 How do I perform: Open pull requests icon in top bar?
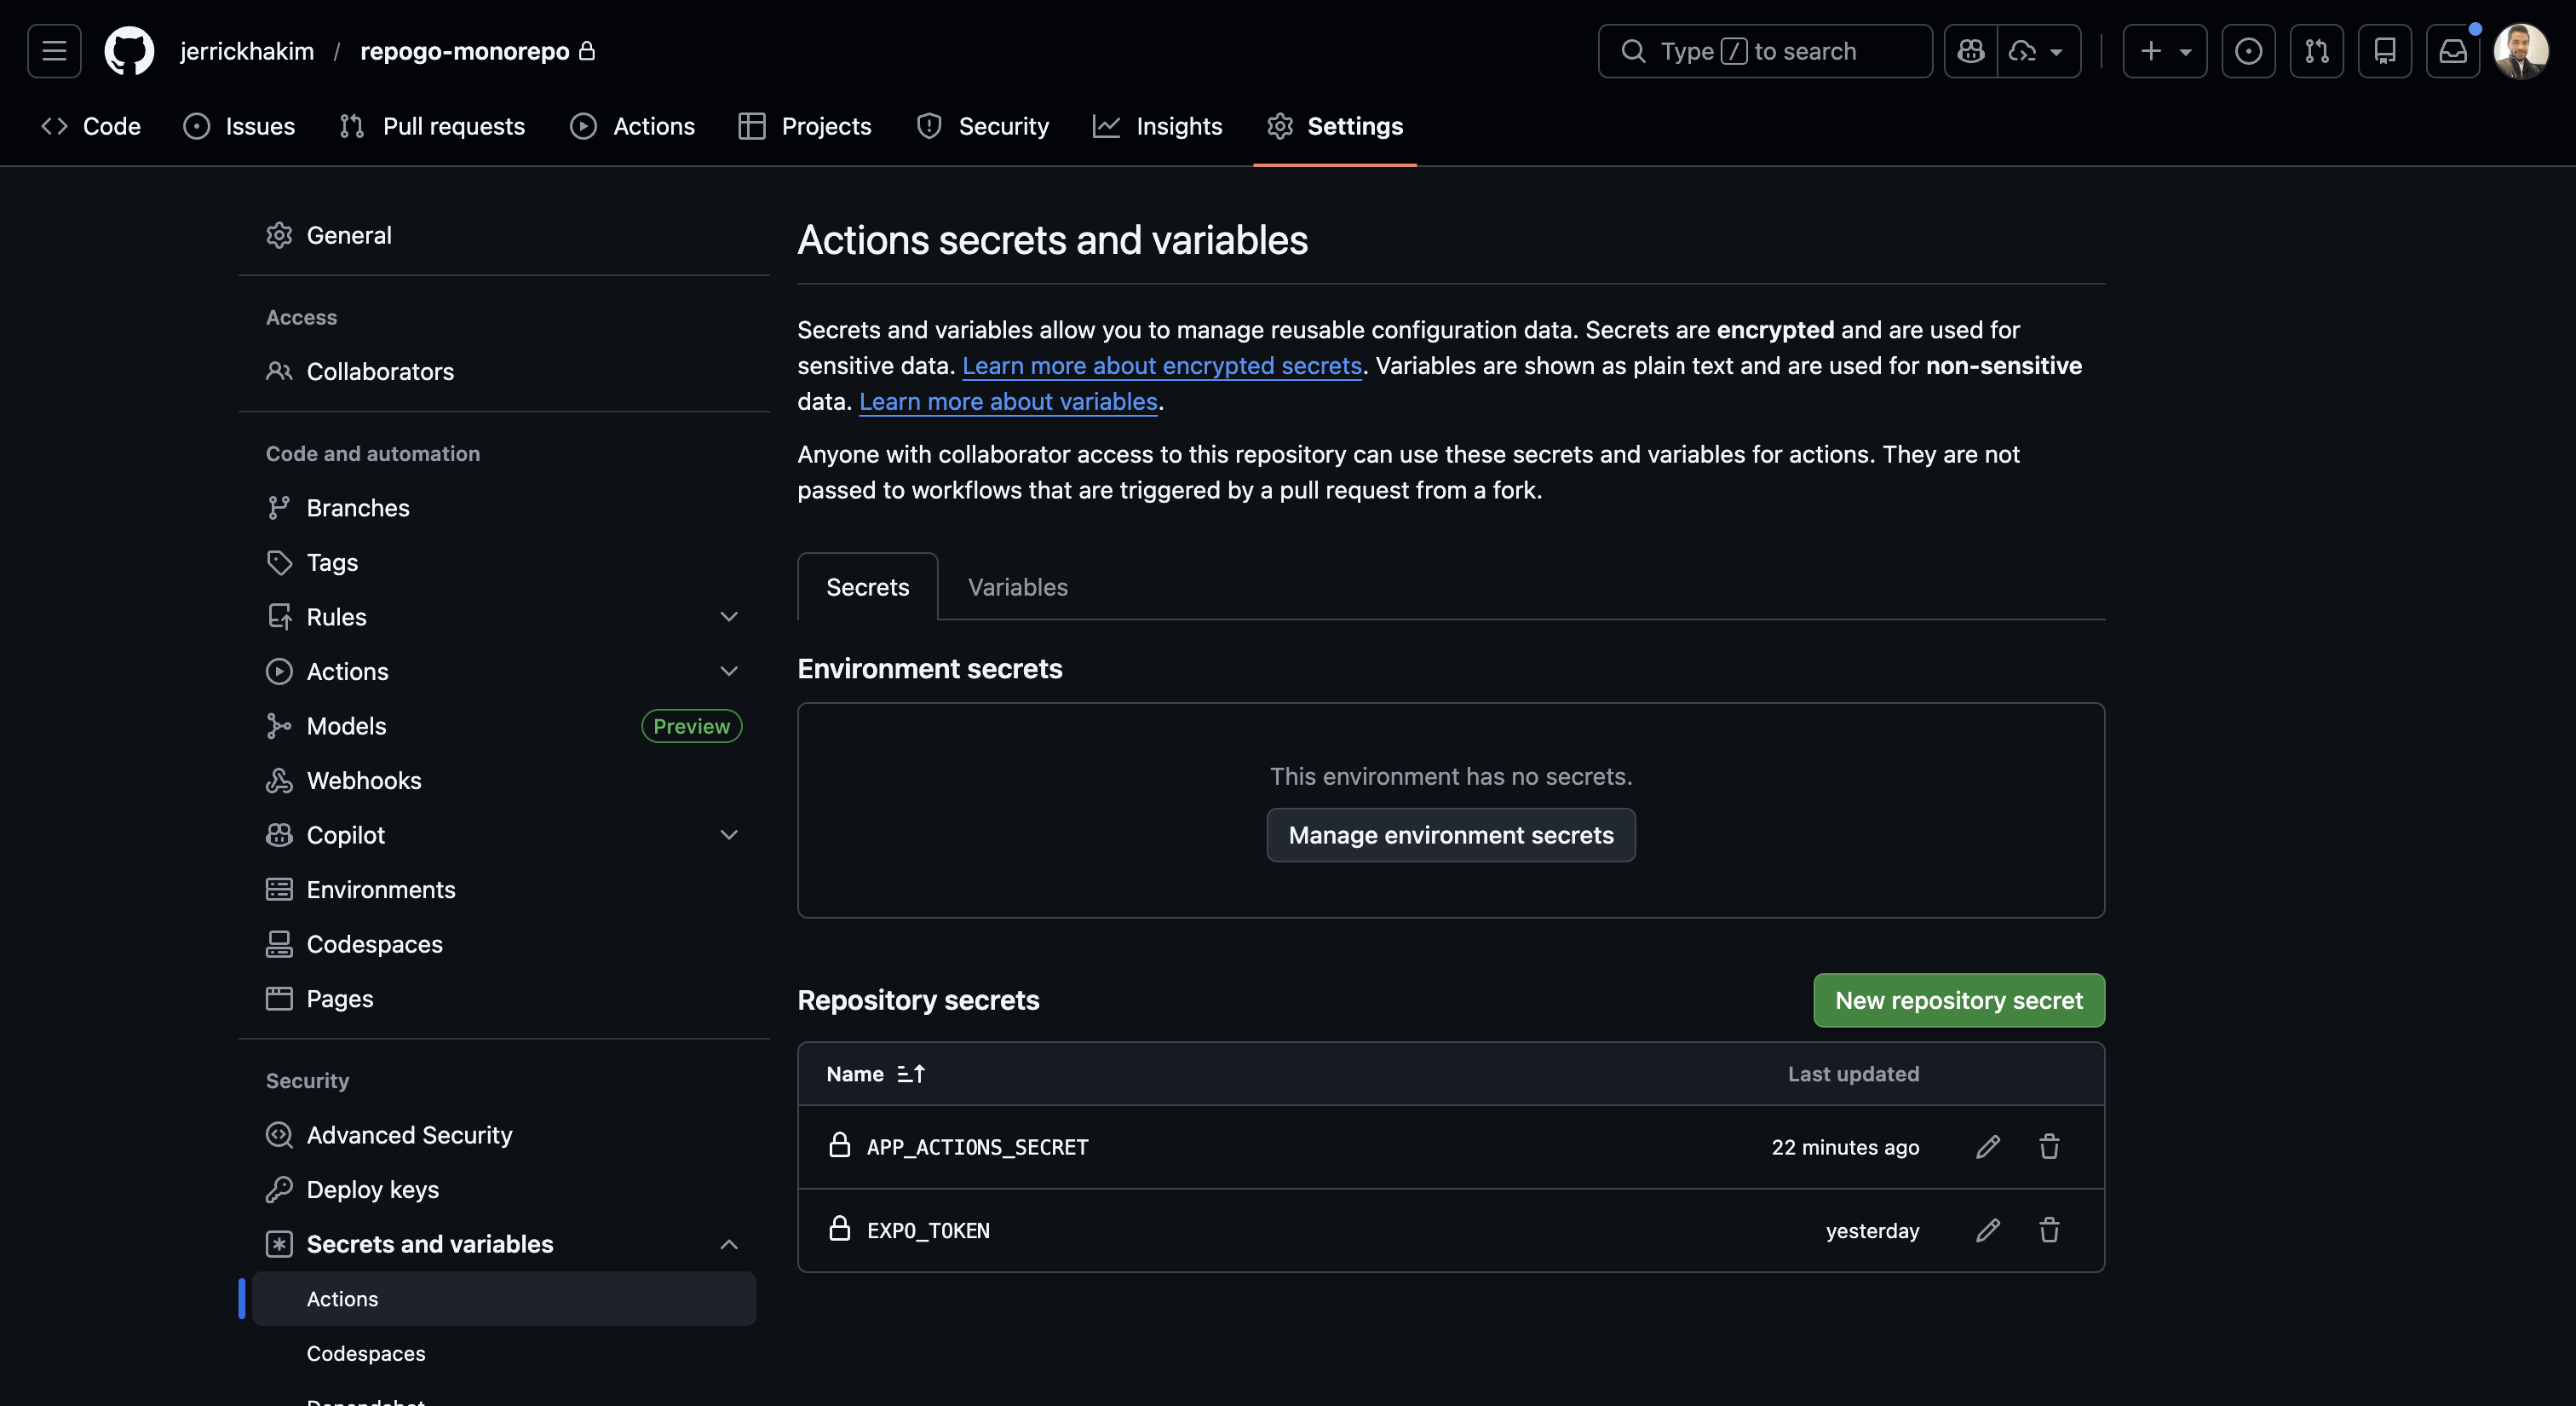tap(2316, 51)
